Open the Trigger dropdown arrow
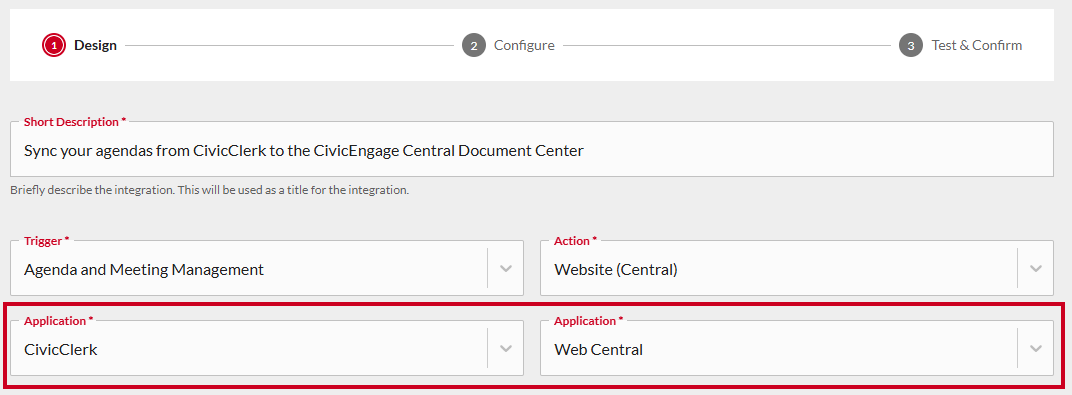1072x395 pixels. click(x=506, y=269)
